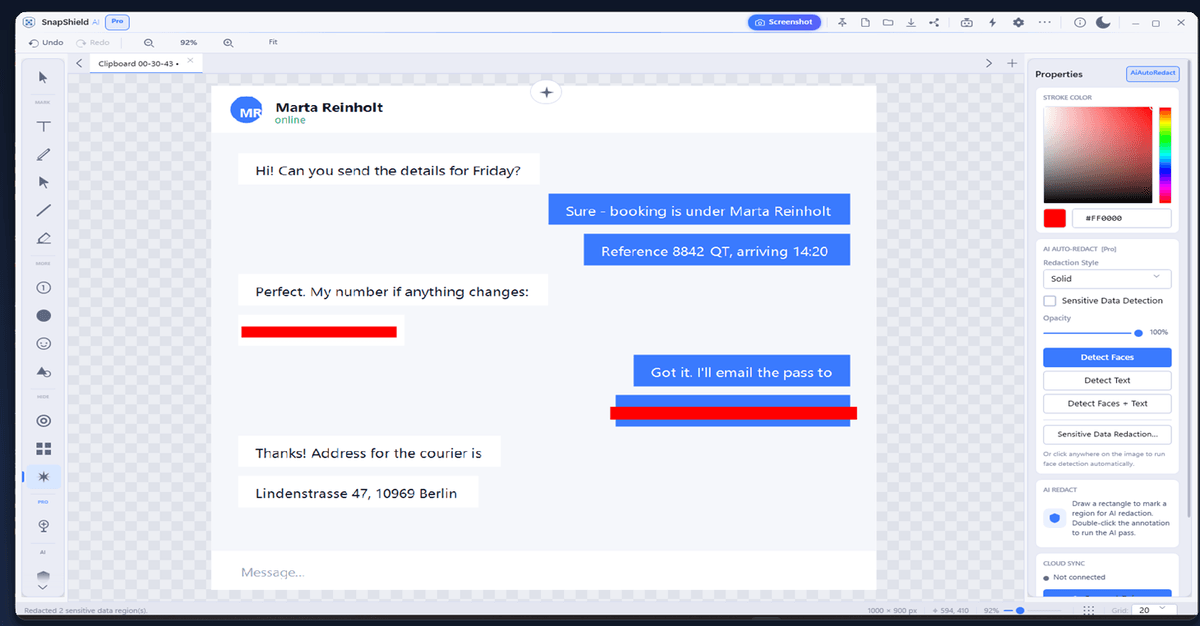
Task: Click the blue Screenshot button
Action: click(x=785, y=22)
